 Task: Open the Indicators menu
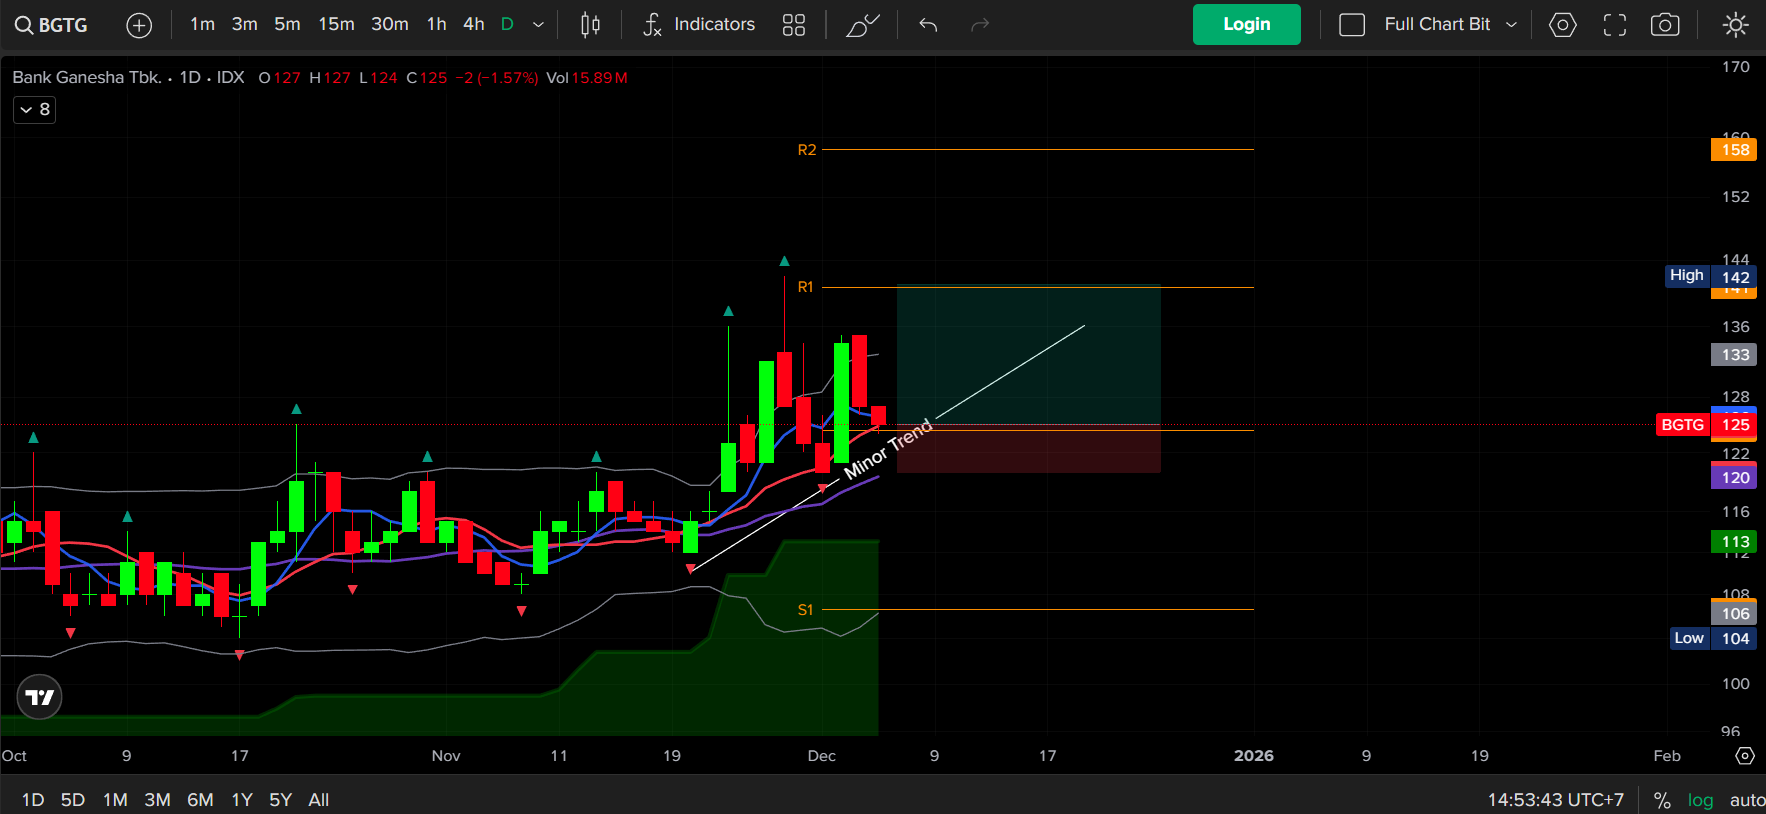[x=699, y=25]
